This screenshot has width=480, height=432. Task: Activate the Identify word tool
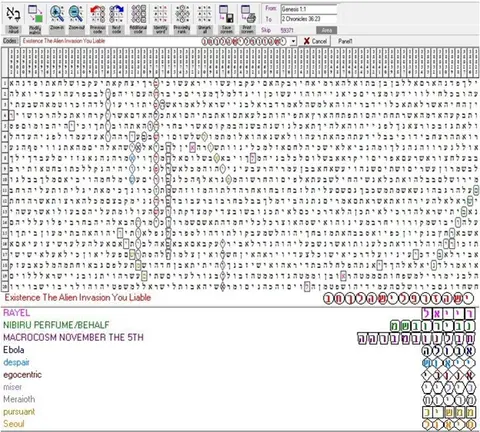160,14
